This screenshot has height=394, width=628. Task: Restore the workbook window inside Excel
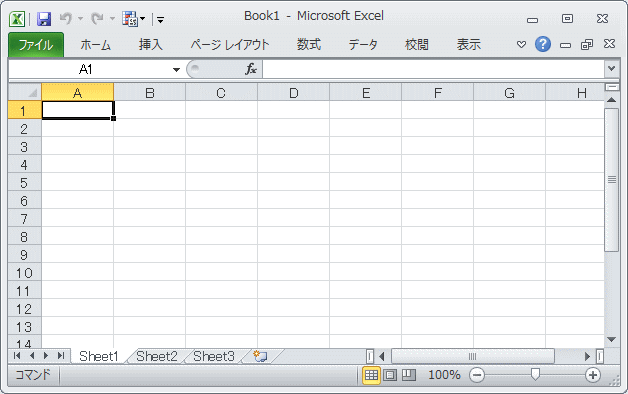pos(587,44)
